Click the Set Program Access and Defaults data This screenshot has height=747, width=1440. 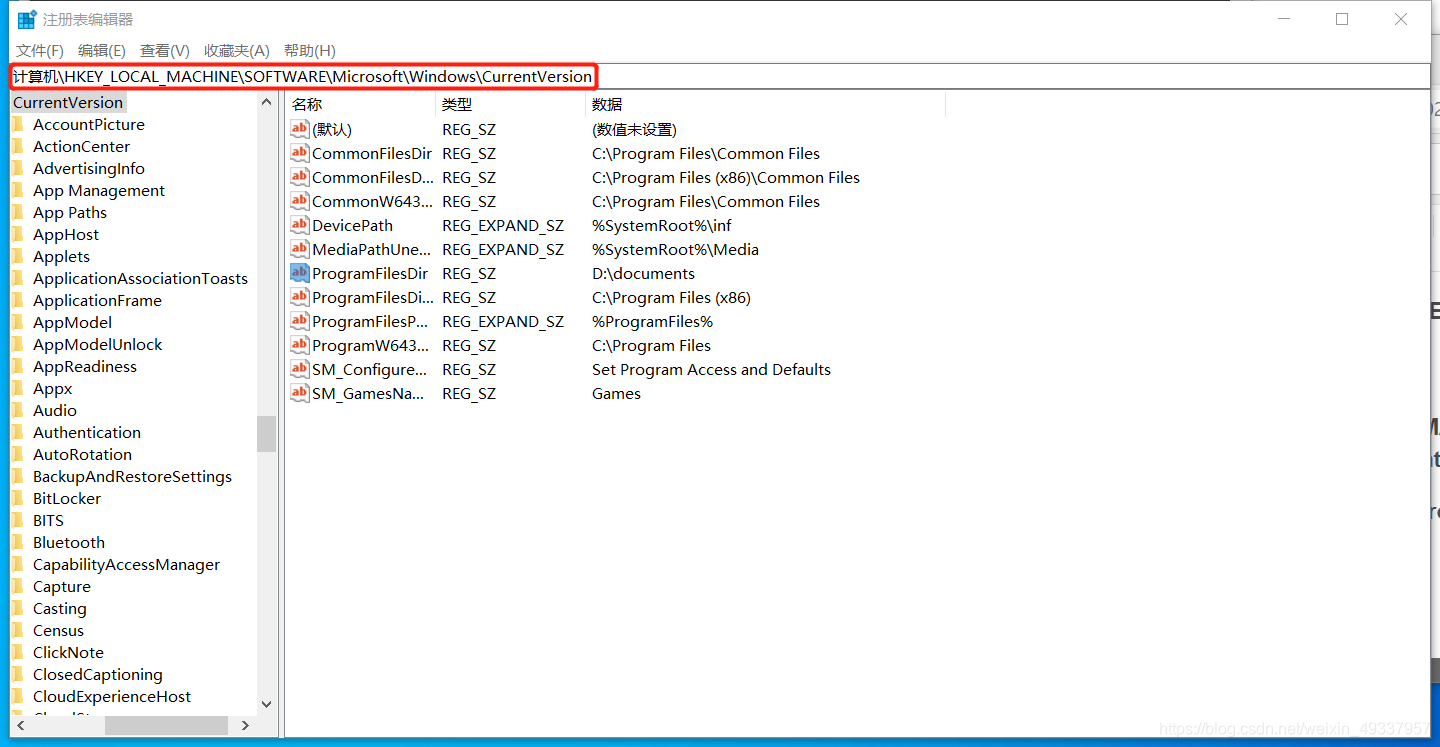coord(711,369)
